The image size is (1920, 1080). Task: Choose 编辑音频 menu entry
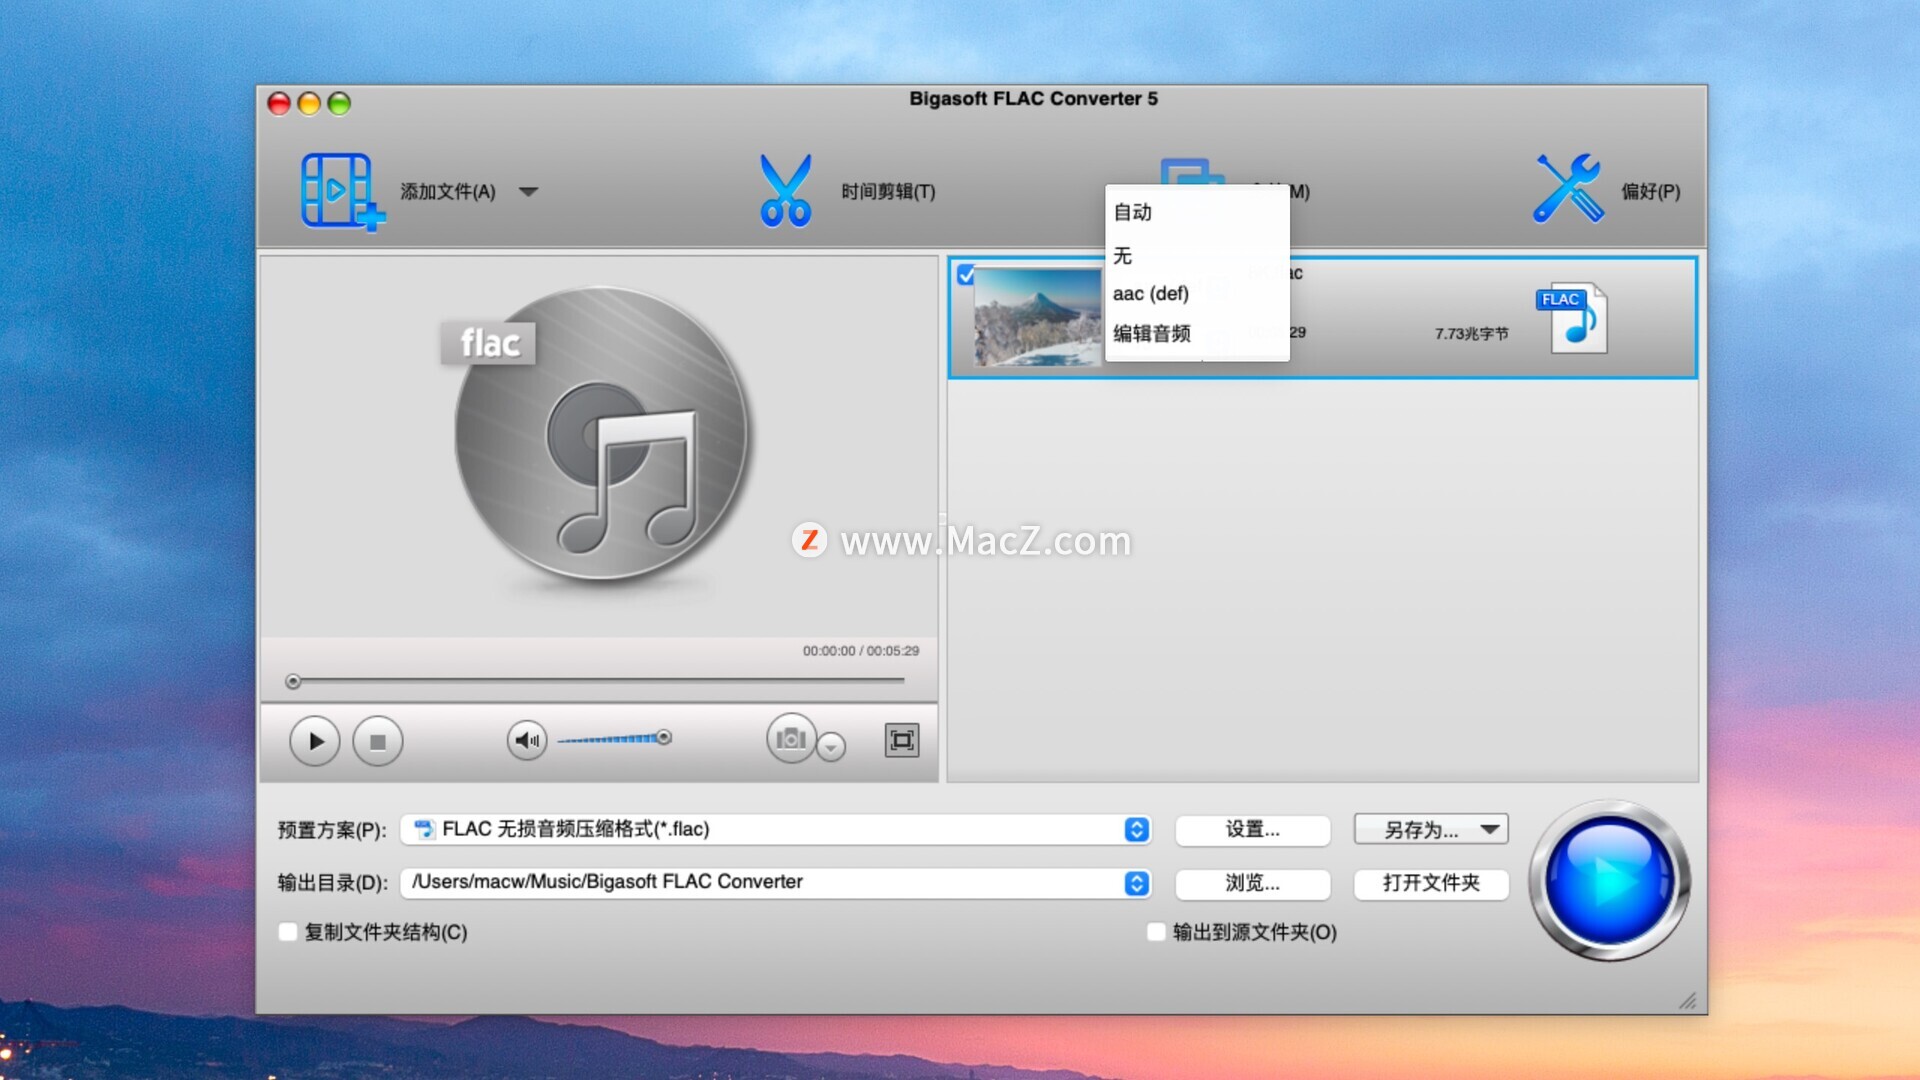coord(1197,333)
